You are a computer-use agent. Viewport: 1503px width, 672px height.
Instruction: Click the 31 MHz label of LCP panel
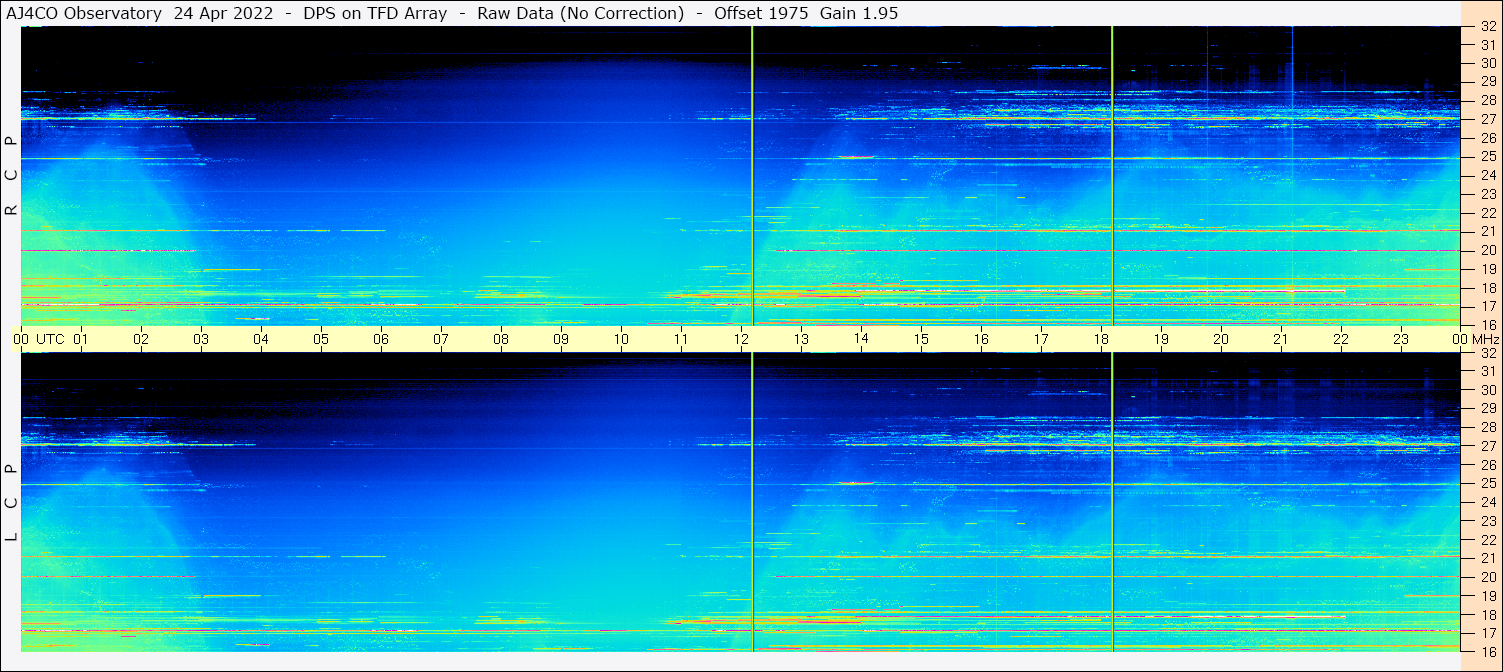[x=1488, y=371]
